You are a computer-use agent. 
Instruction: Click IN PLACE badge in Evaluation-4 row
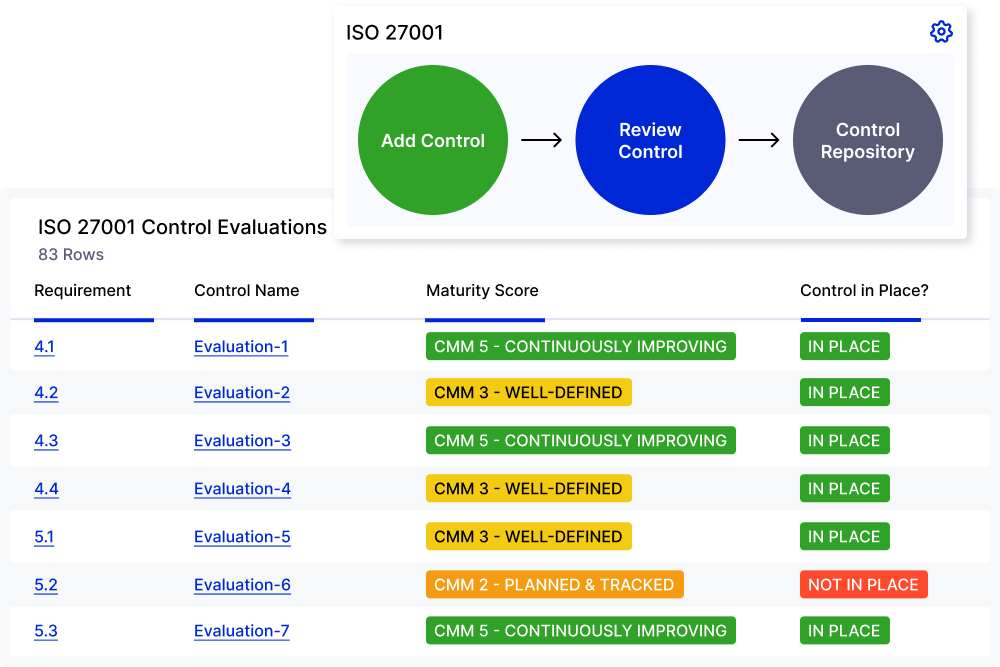point(844,488)
